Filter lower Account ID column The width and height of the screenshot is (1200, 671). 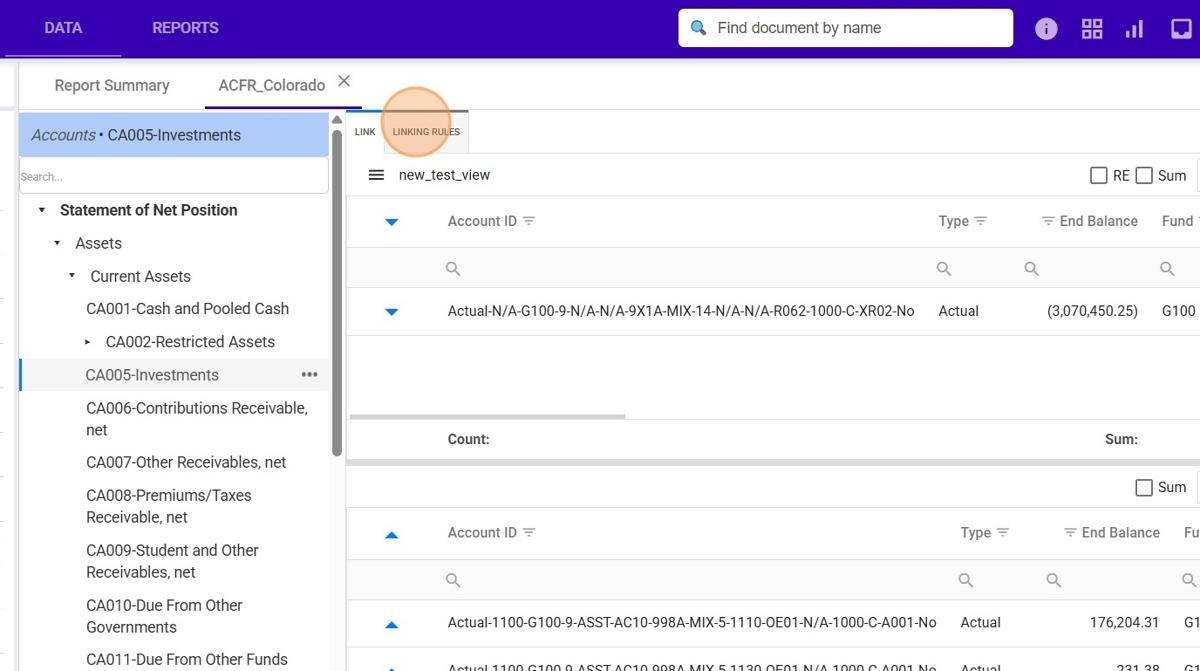click(x=529, y=533)
